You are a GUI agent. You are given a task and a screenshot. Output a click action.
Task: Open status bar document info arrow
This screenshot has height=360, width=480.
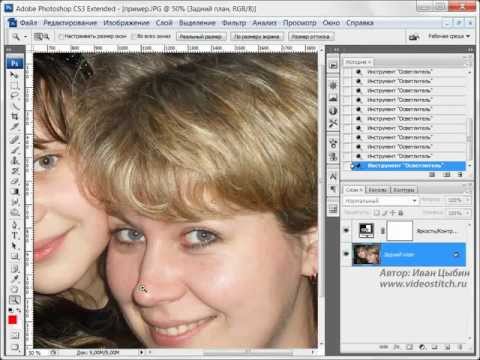pyautogui.click(x=142, y=352)
